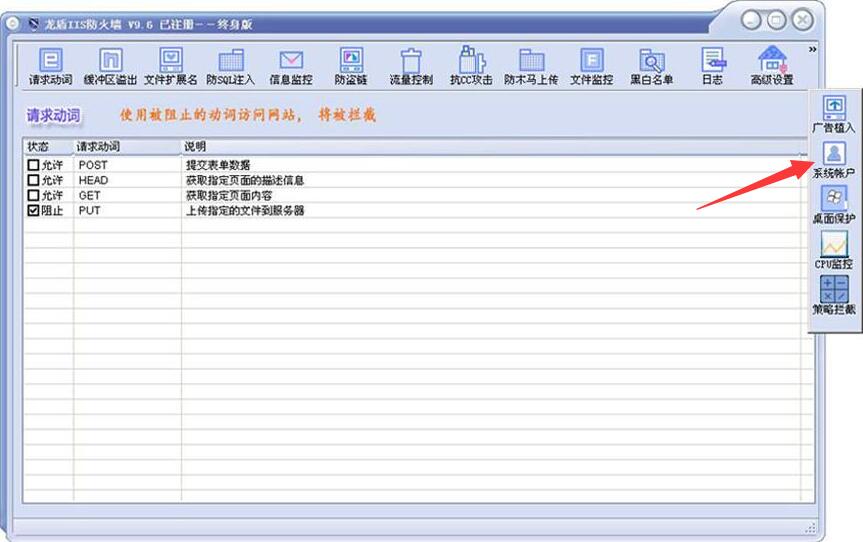Uncheck the 阻止 checkbox for PUT
The image size is (863, 542).
[33, 210]
